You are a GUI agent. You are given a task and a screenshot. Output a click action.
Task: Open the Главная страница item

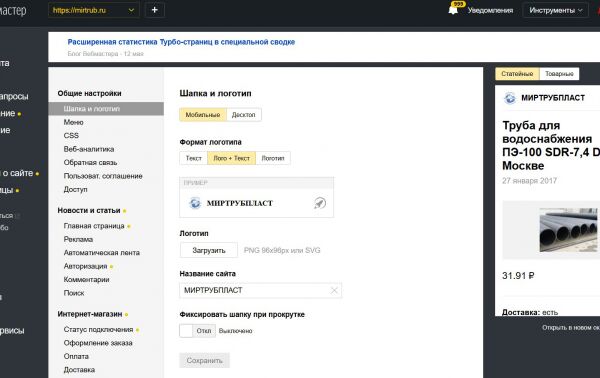pos(94,226)
